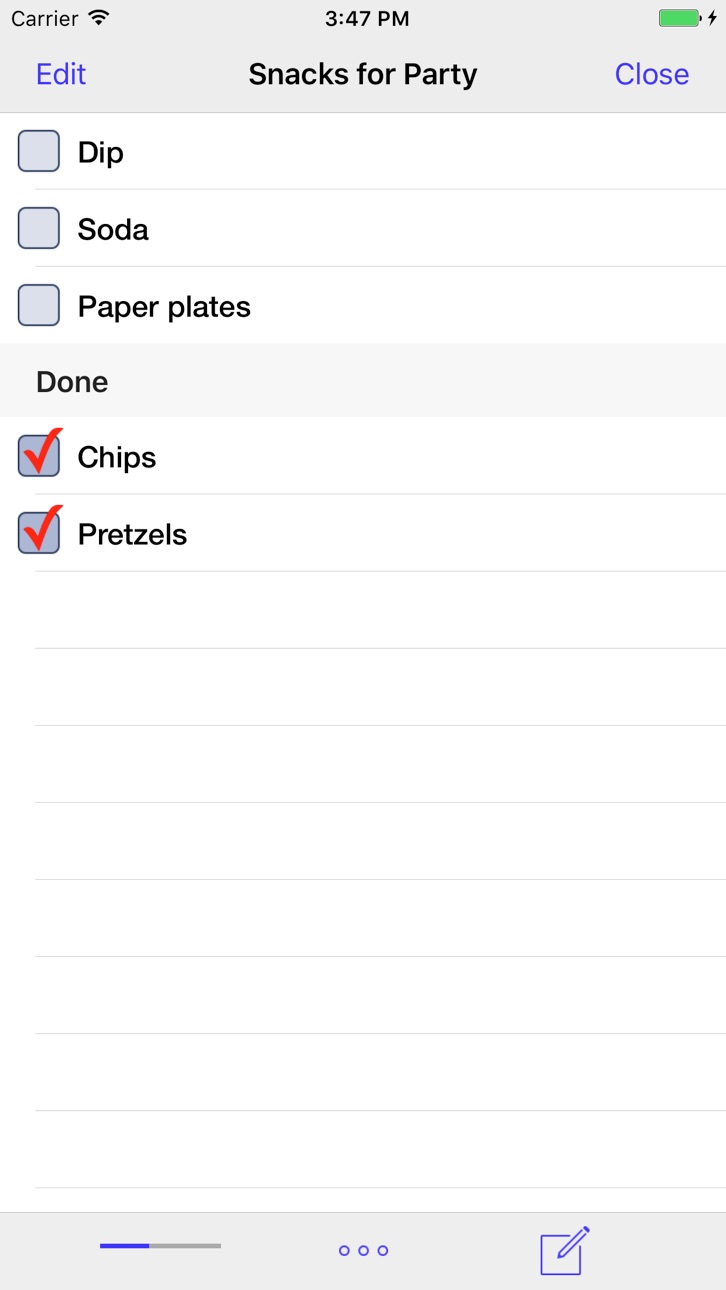The height and width of the screenshot is (1290, 726).
Task: Tap the compose new item pencil icon
Action: tap(565, 1250)
